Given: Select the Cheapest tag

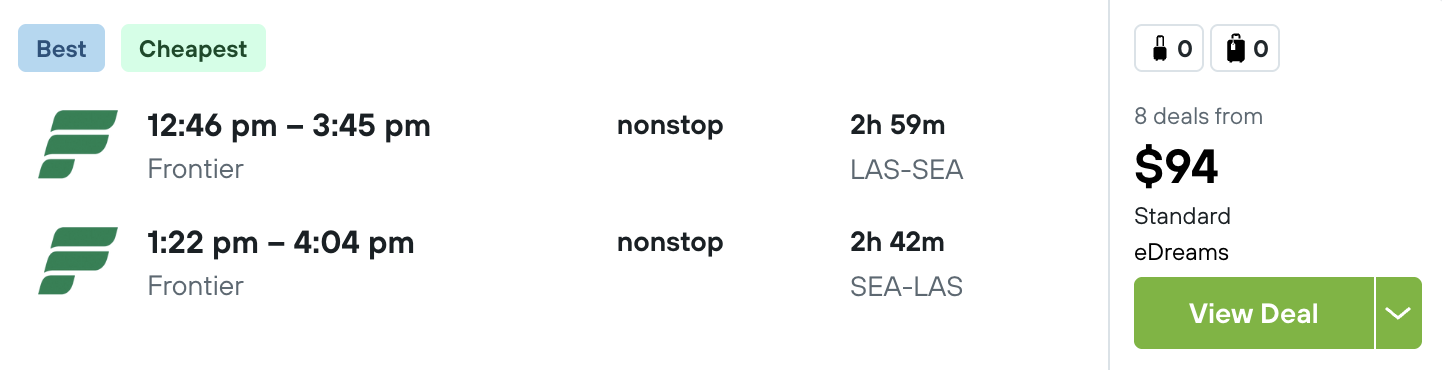Looking at the screenshot, I should 193,49.
